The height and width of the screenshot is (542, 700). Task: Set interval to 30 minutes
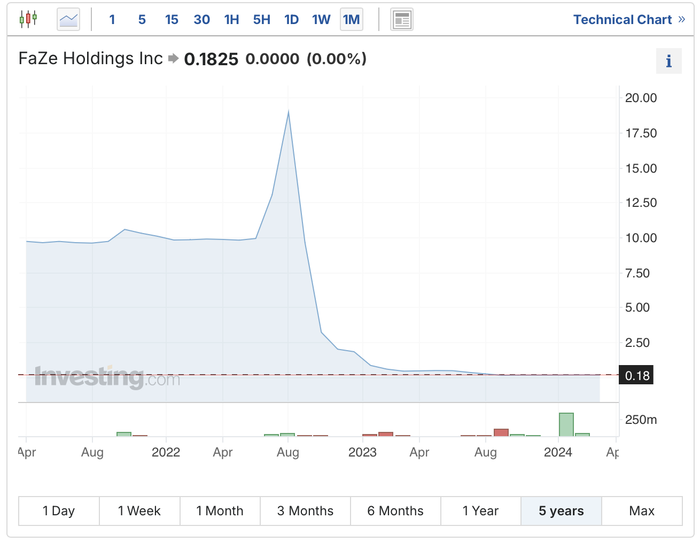point(202,20)
